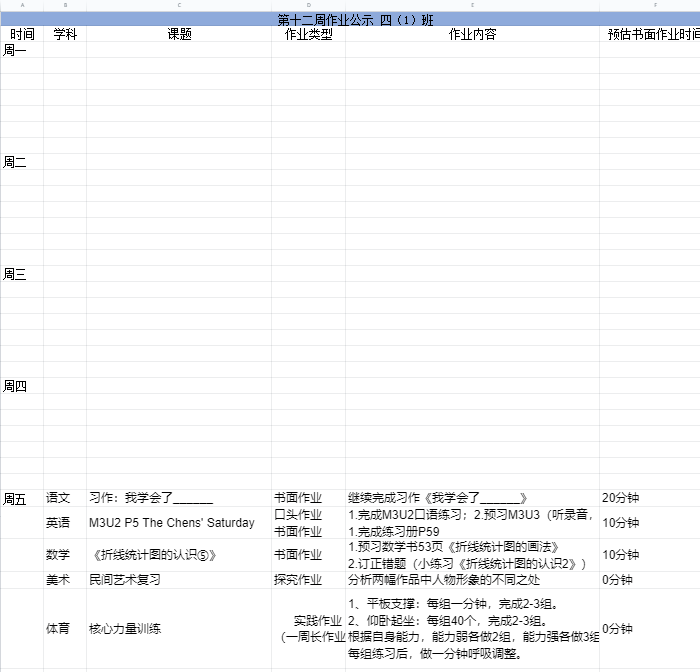Screen dimensions: 700x672
Task: Click the 作业类型 header cell
Action: 308,34
